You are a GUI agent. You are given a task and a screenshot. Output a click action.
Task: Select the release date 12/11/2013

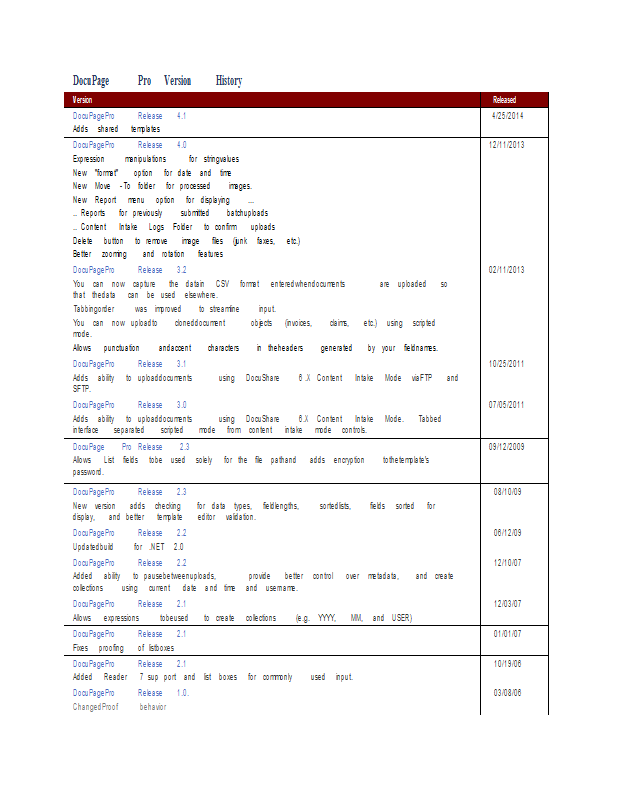[x=506, y=145]
